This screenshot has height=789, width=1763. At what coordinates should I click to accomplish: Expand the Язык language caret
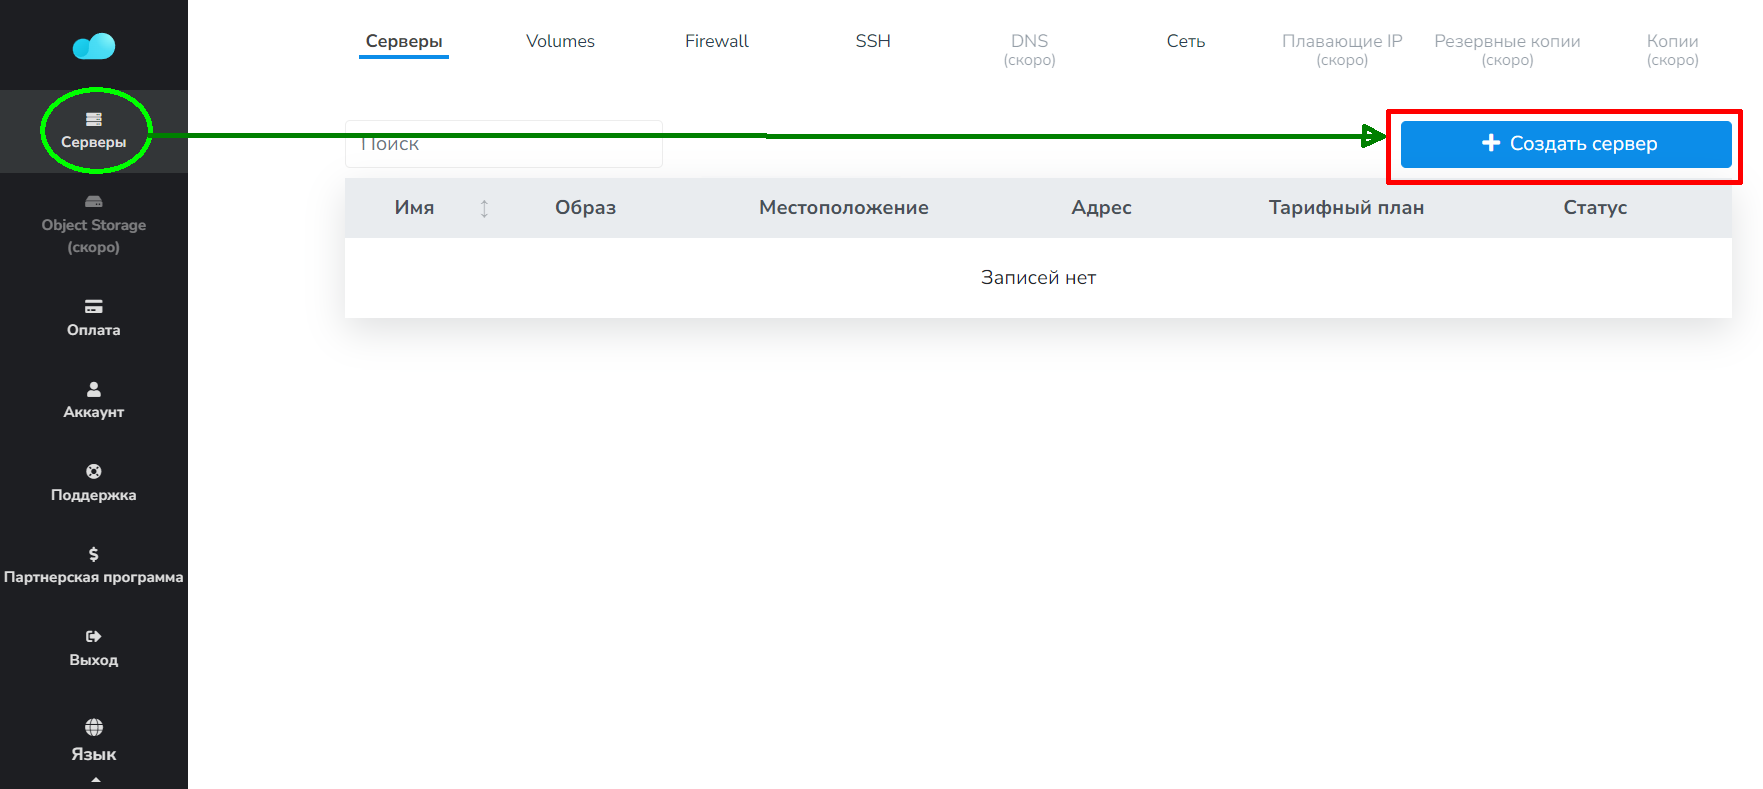pyautogui.click(x=95, y=779)
